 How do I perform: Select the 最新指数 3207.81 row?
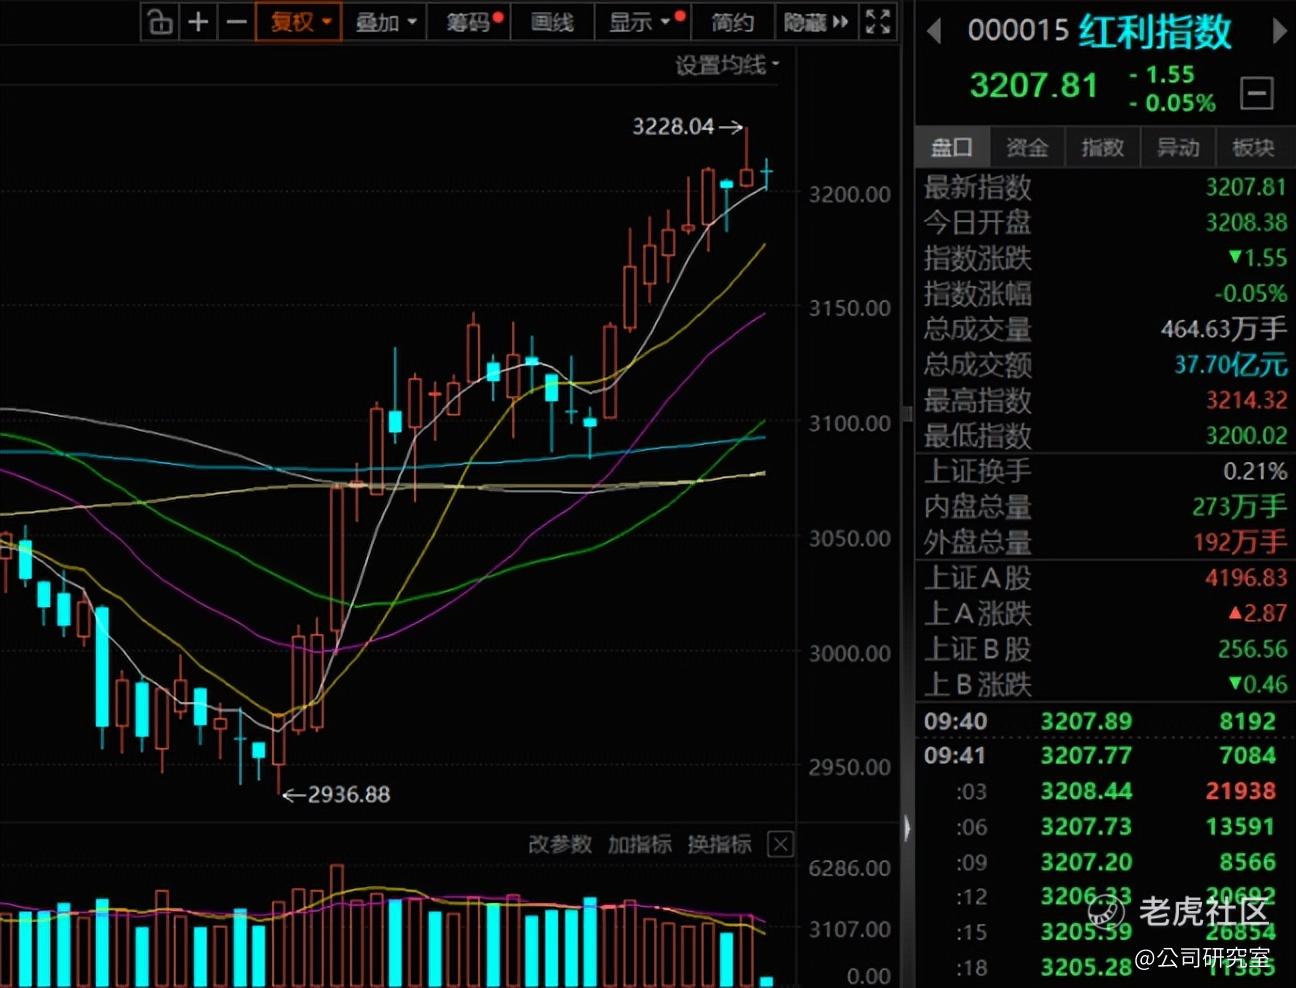(1105, 187)
